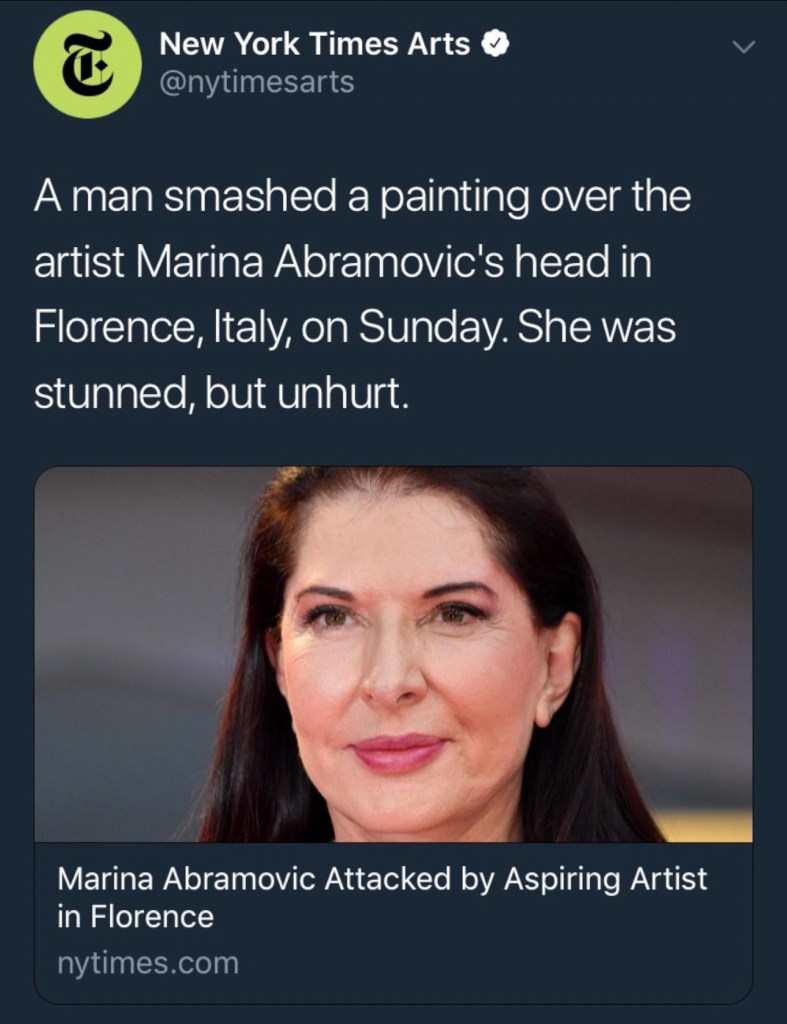Open the article photo of the woman

[393, 655]
